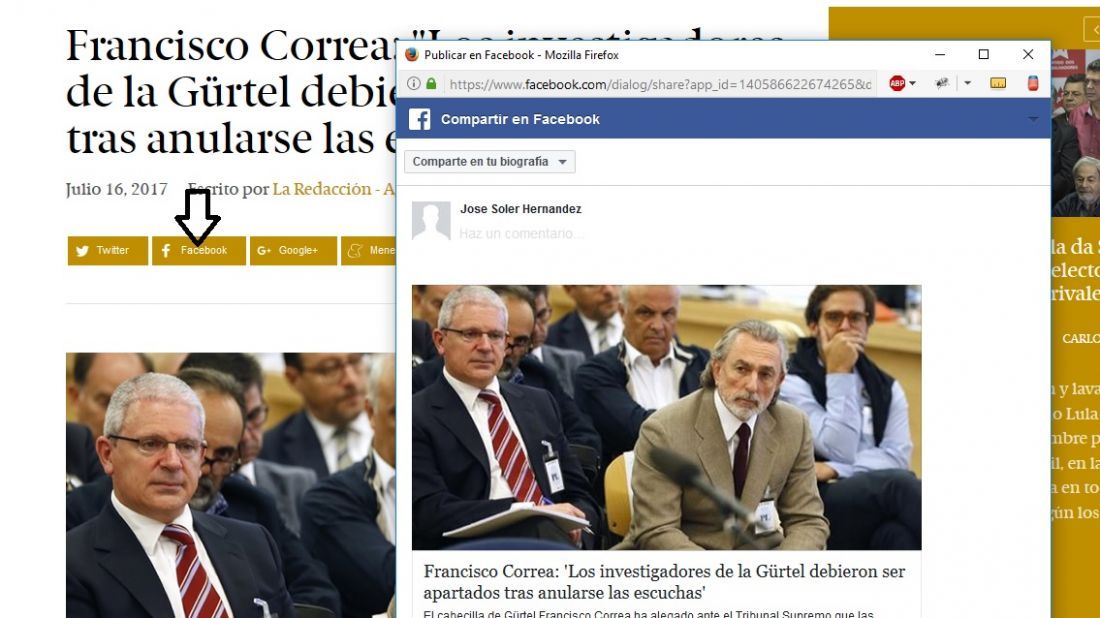
Task: Open 'Comparte en tu biografía' dropdown
Action: click(490, 161)
